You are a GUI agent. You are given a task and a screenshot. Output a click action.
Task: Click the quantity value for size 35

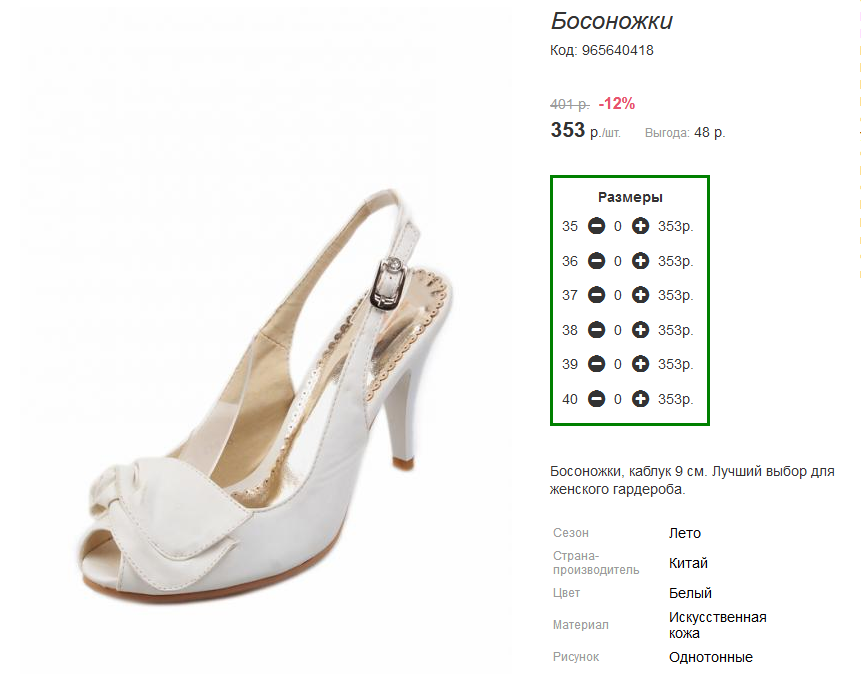[618, 226]
